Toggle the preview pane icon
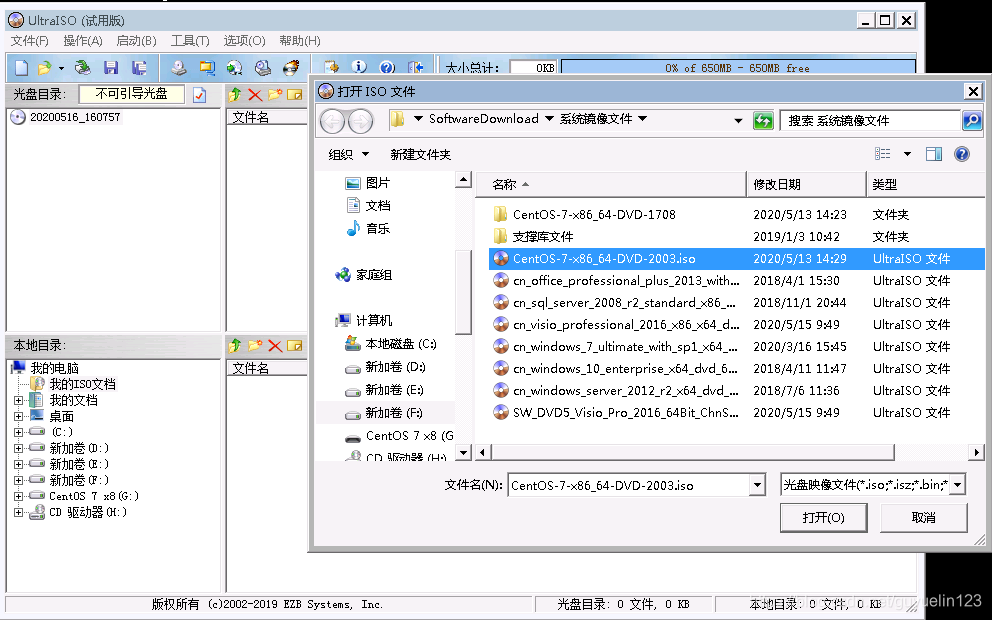Viewport: 992px width, 620px height. [934, 154]
